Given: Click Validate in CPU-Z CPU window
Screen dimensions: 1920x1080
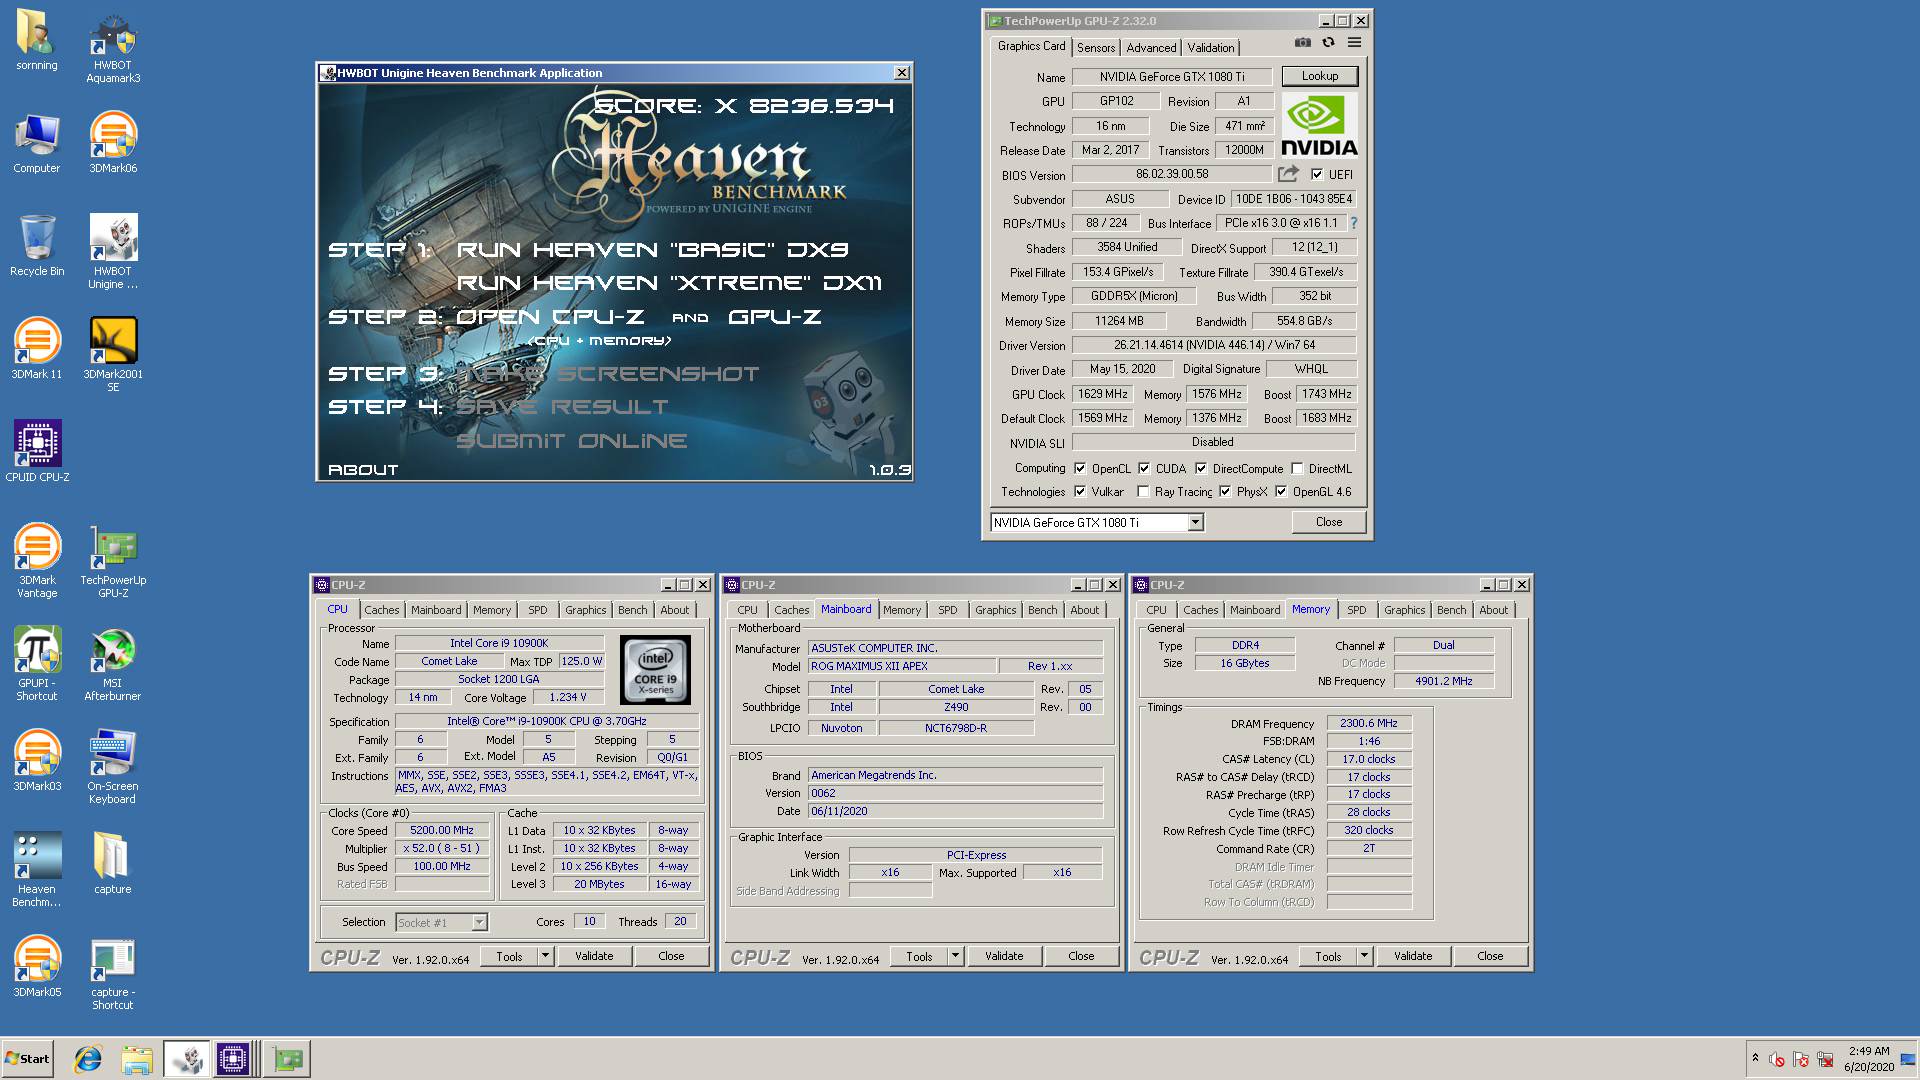Looking at the screenshot, I should 594,956.
